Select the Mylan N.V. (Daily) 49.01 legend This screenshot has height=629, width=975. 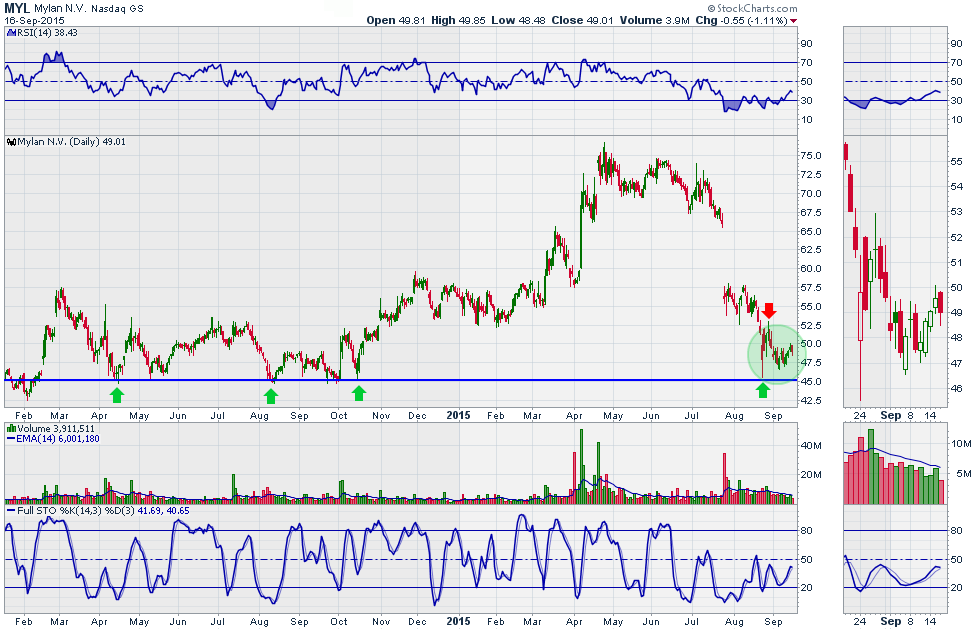coord(72,142)
